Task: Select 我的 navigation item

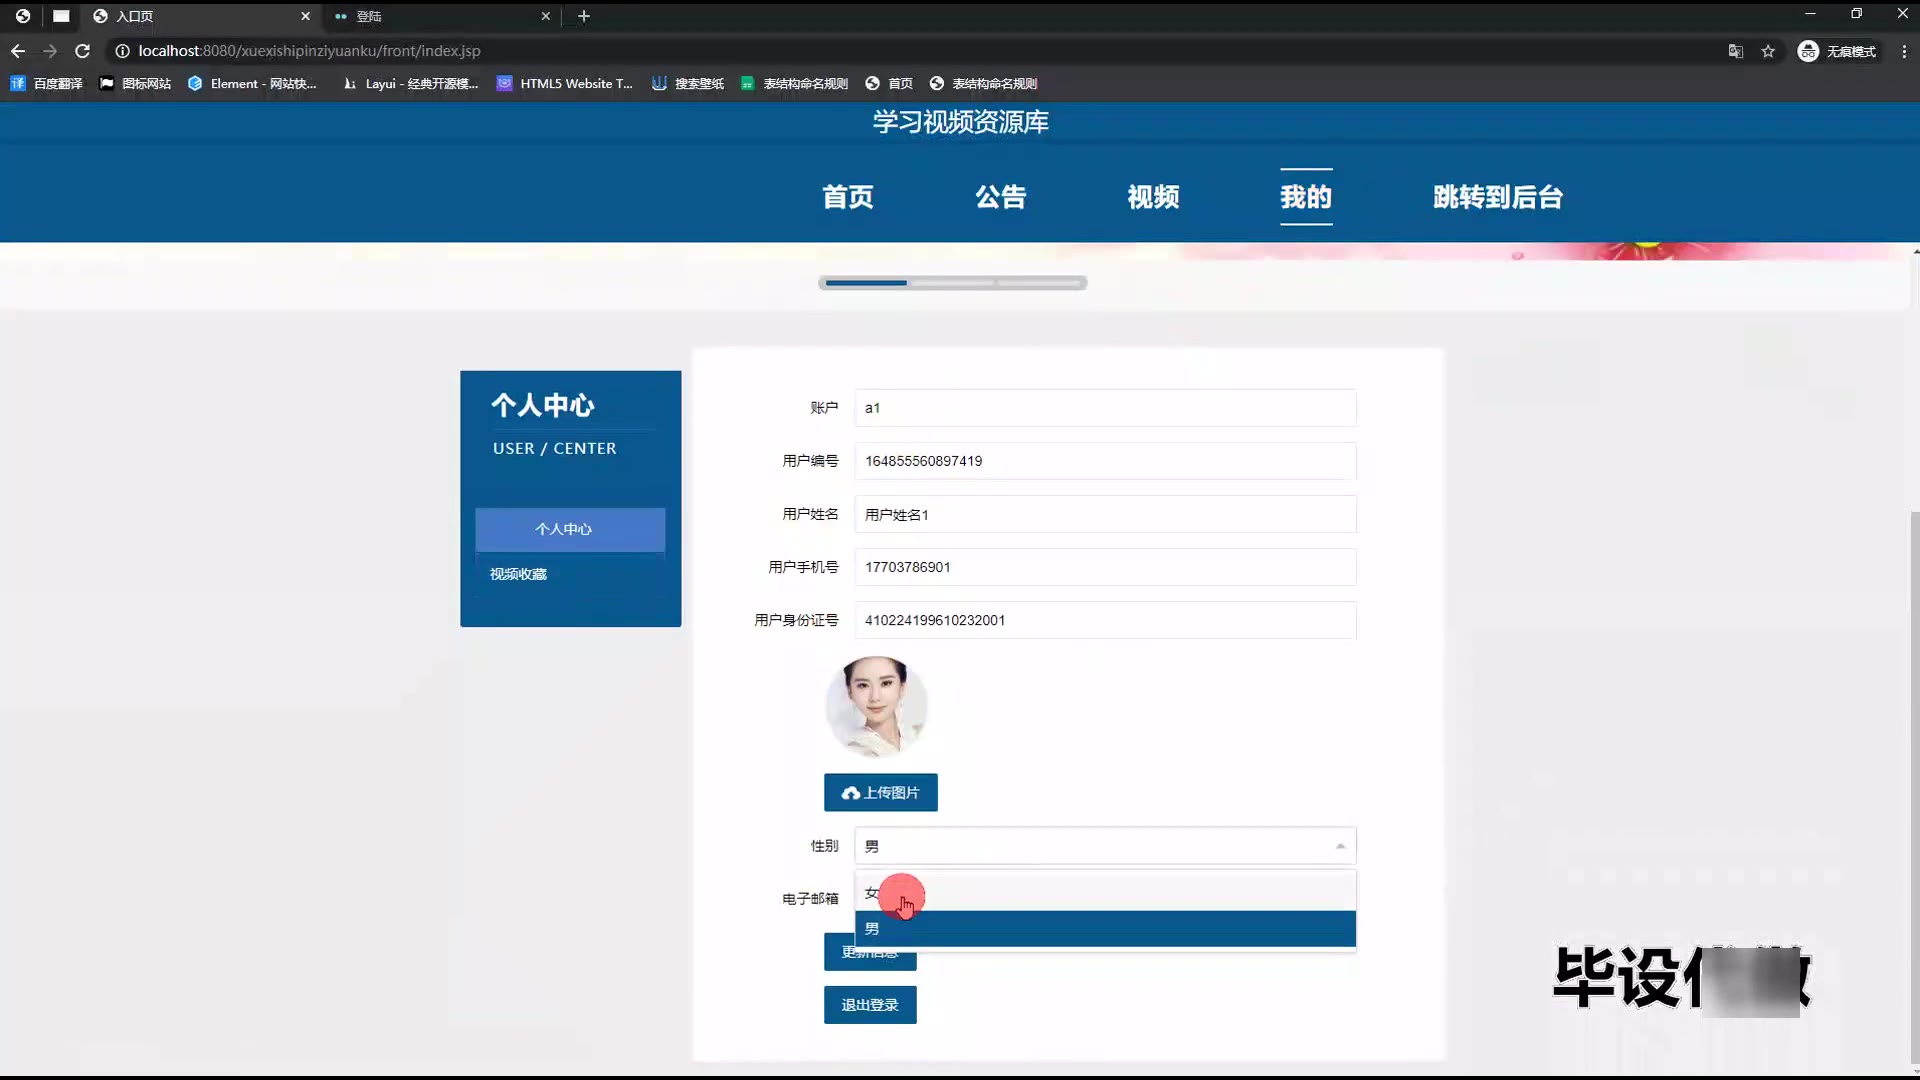Action: pyautogui.click(x=1306, y=197)
